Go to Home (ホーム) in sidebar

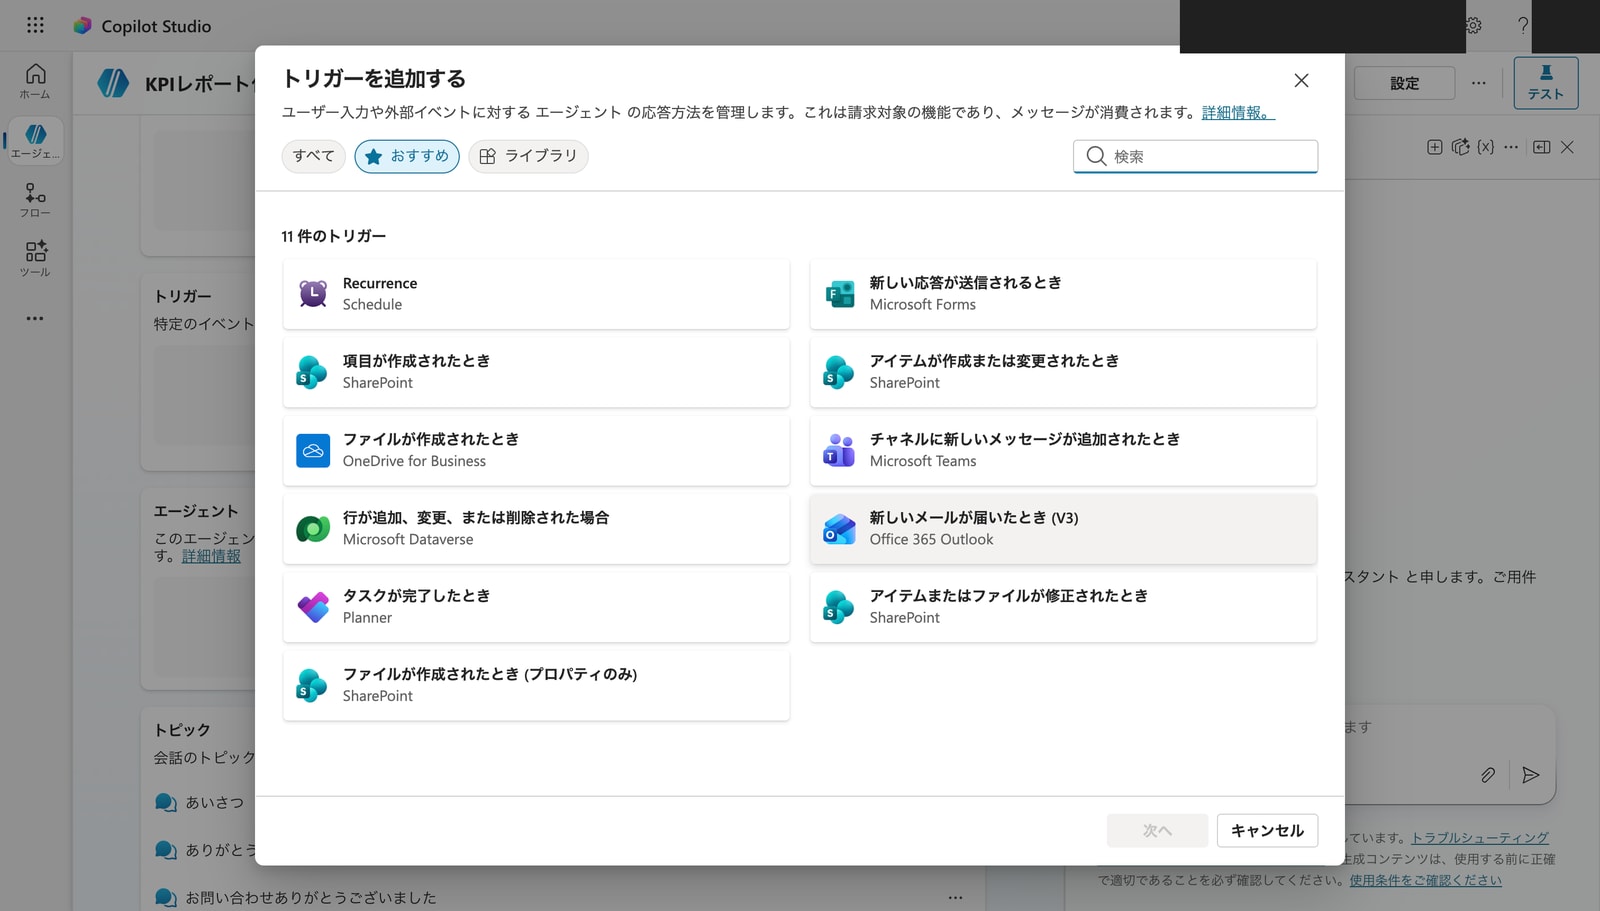pos(35,81)
